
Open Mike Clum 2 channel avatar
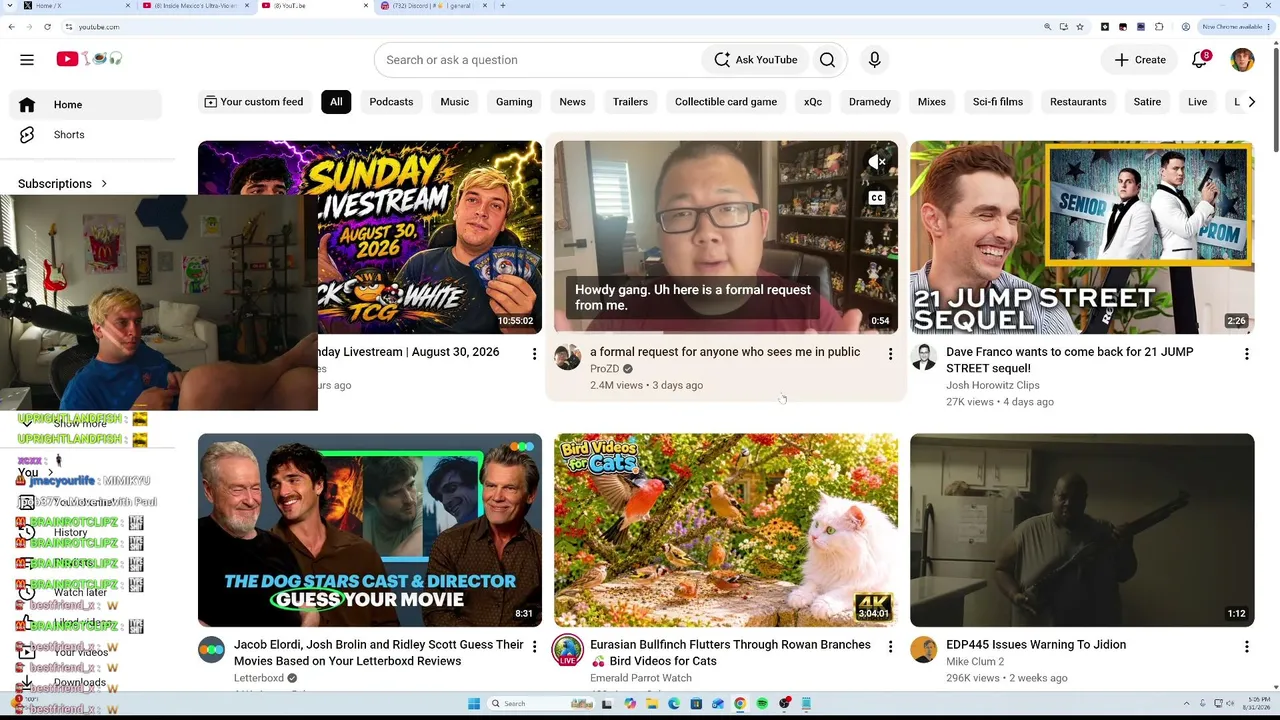(923, 650)
